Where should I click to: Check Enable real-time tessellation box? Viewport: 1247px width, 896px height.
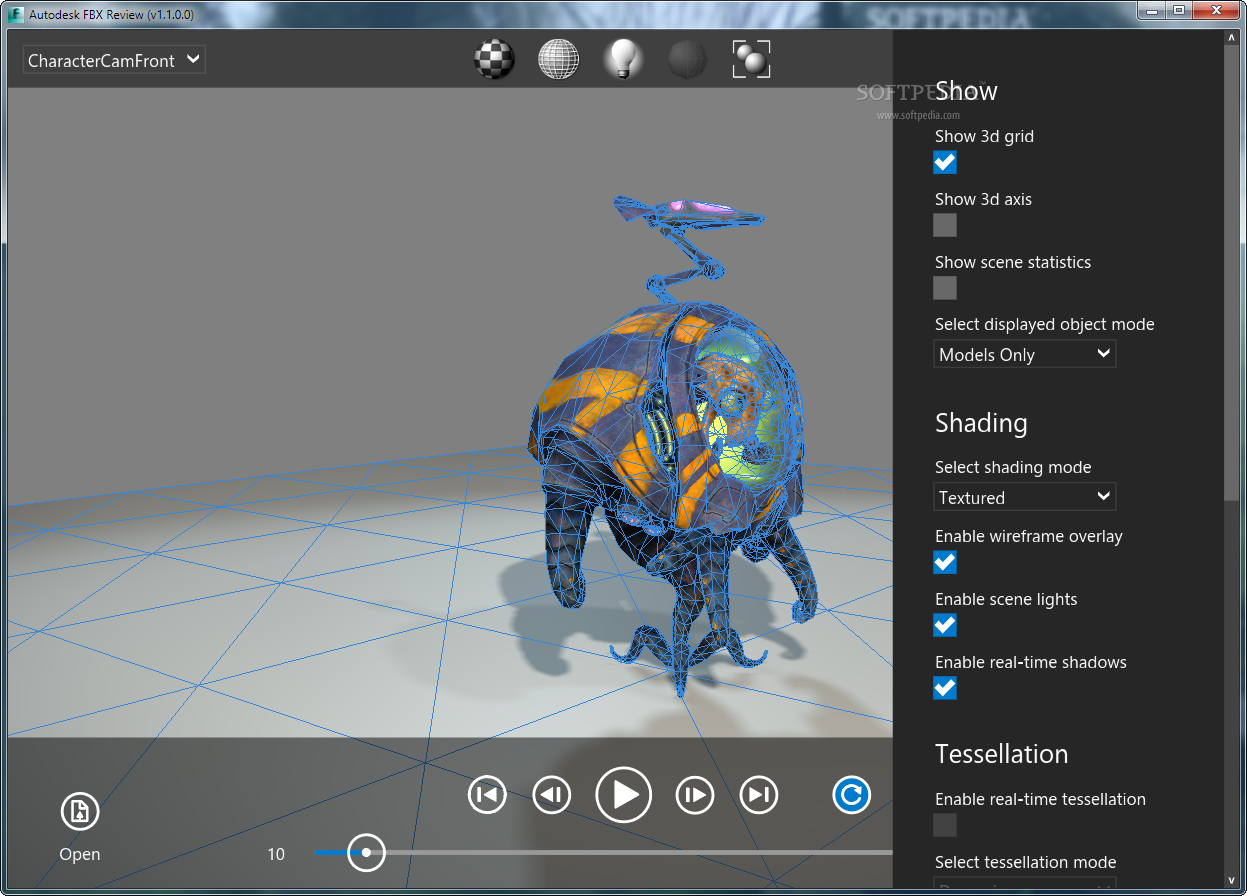coord(945,825)
